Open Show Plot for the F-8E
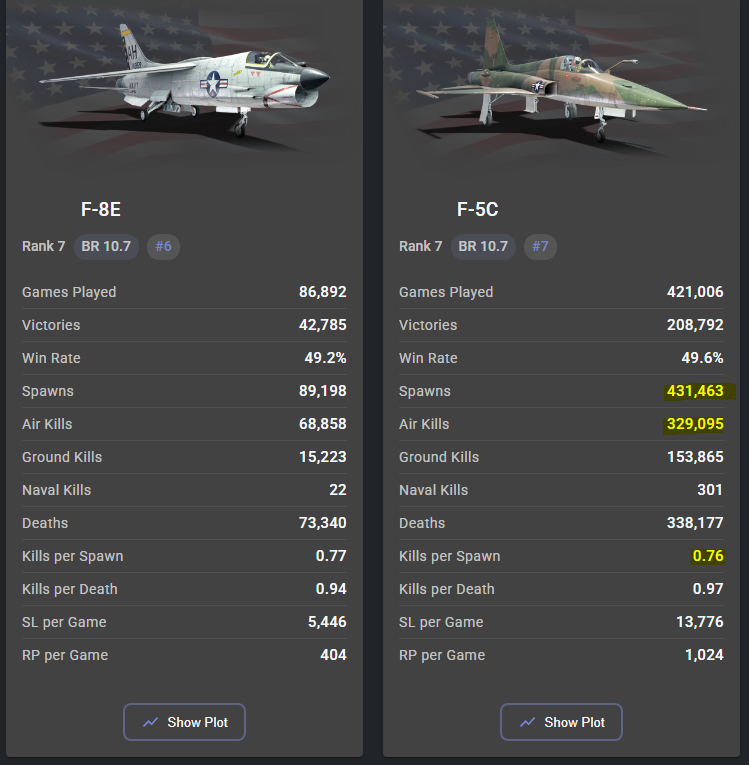The width and height of the screenshot is (749, 765). pos(184,722)
